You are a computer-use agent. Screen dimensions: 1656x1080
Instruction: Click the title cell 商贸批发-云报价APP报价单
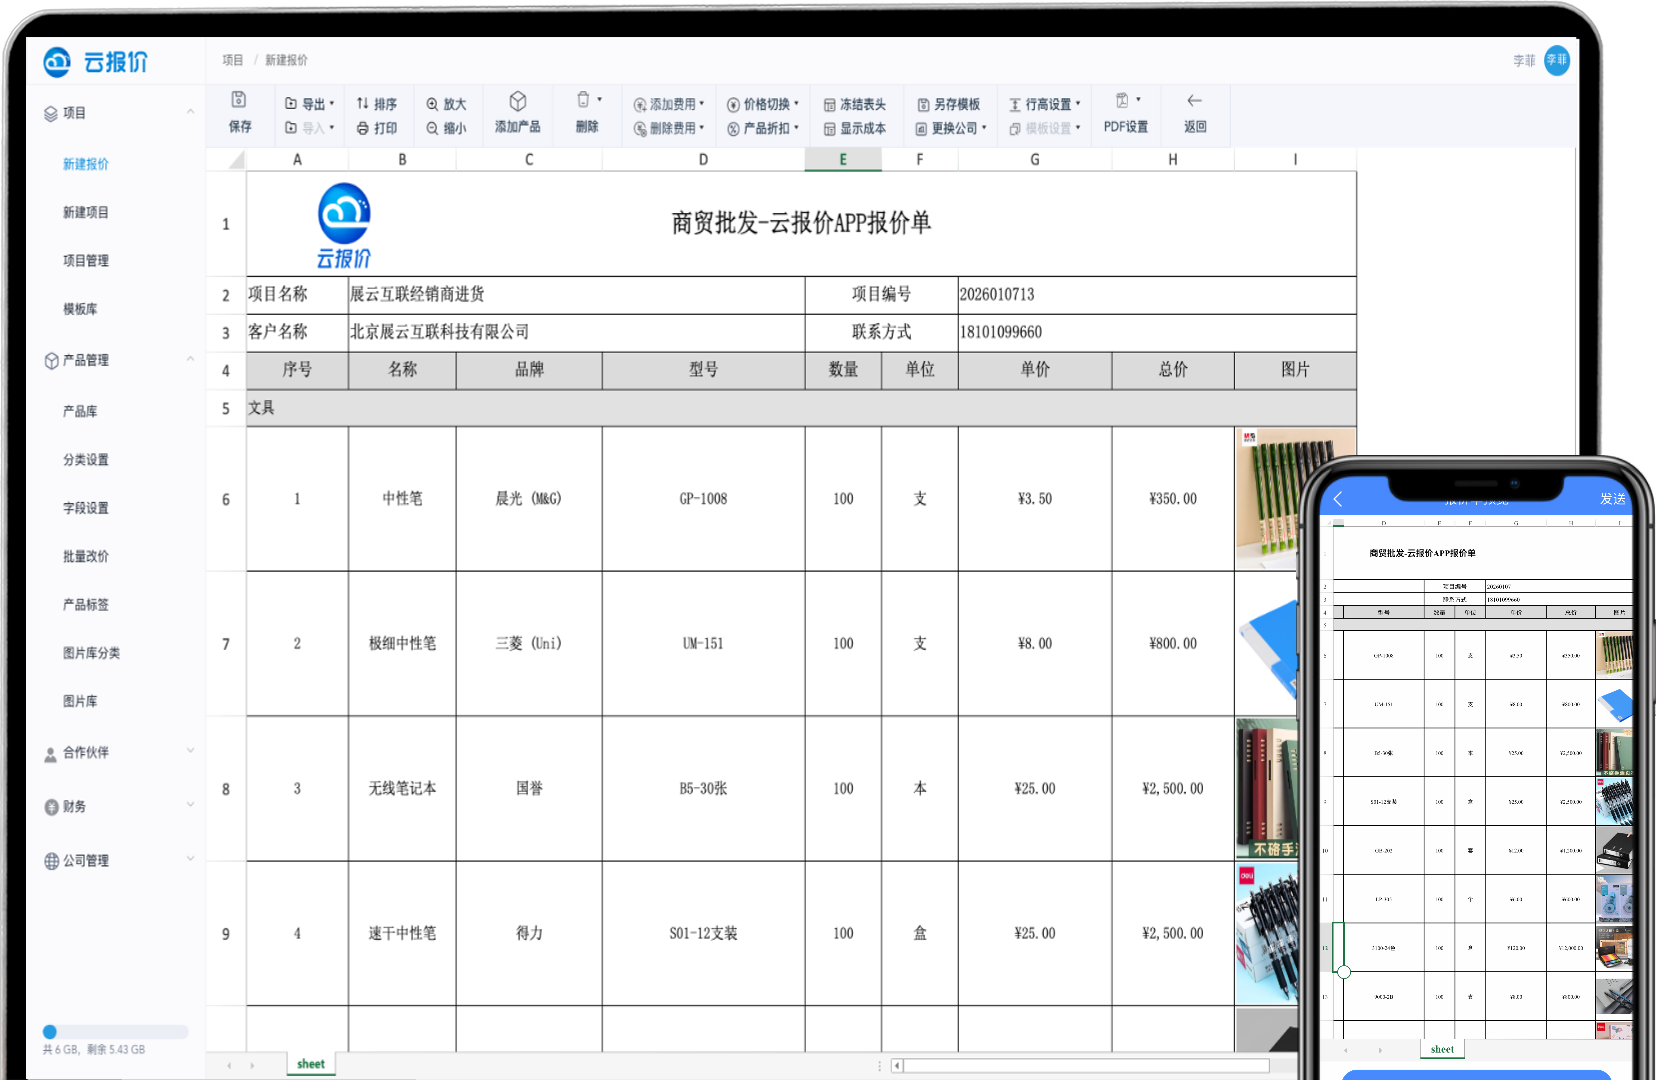coord(801,223)
